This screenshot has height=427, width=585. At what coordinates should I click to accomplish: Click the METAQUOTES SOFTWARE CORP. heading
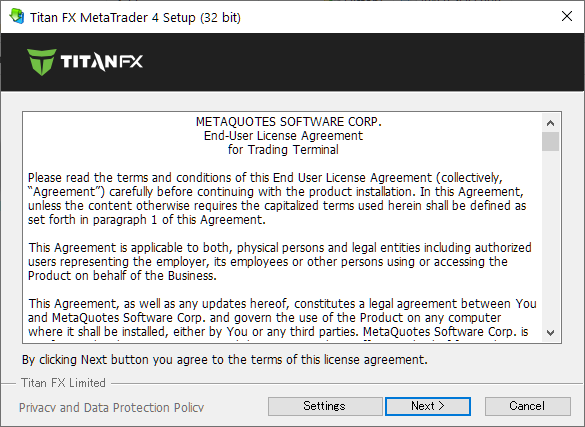289,122
